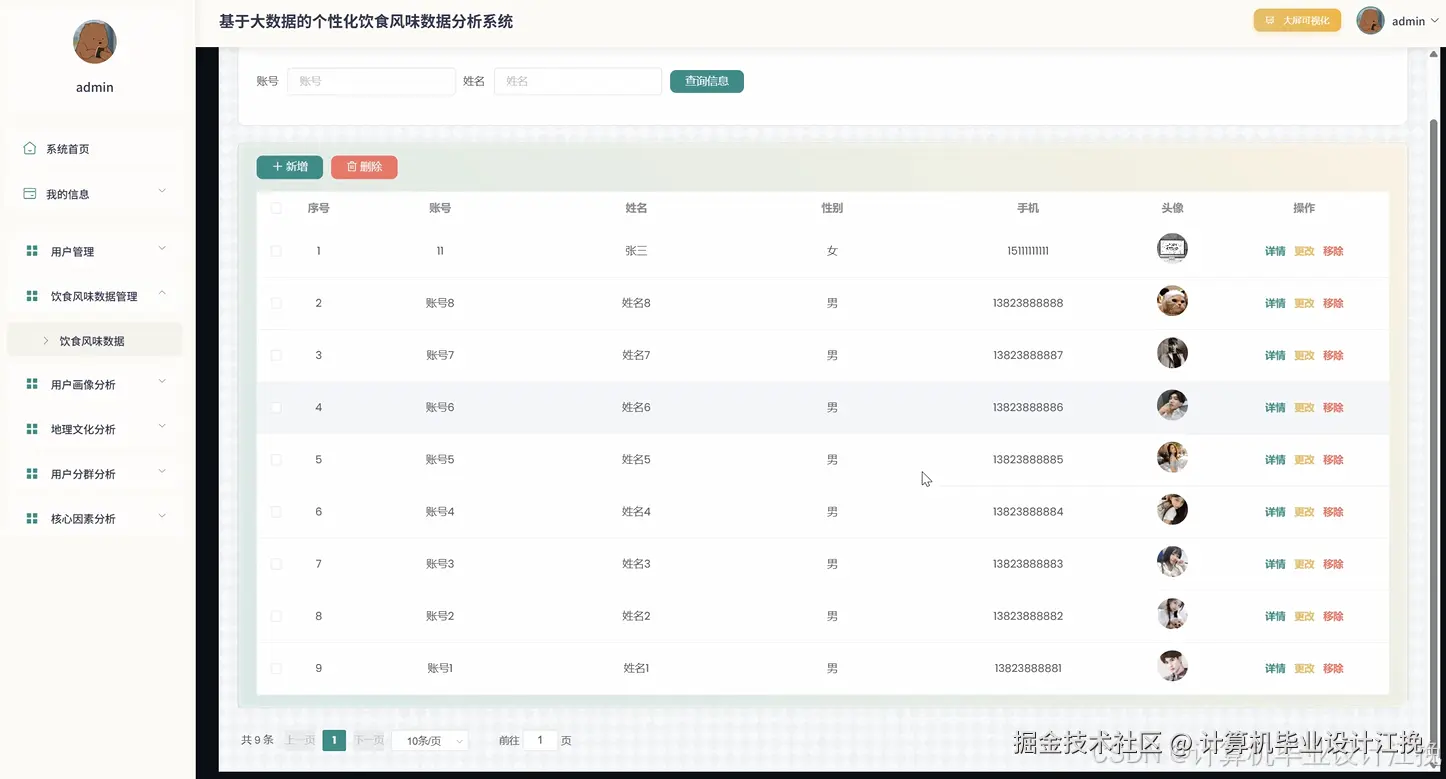
Task: Click the red 删除 delete button
Action: coord(364,167)
